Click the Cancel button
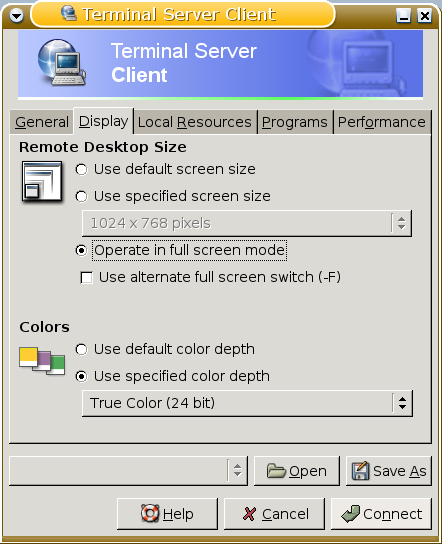This screenshot has height=544, width=442. 274,514
